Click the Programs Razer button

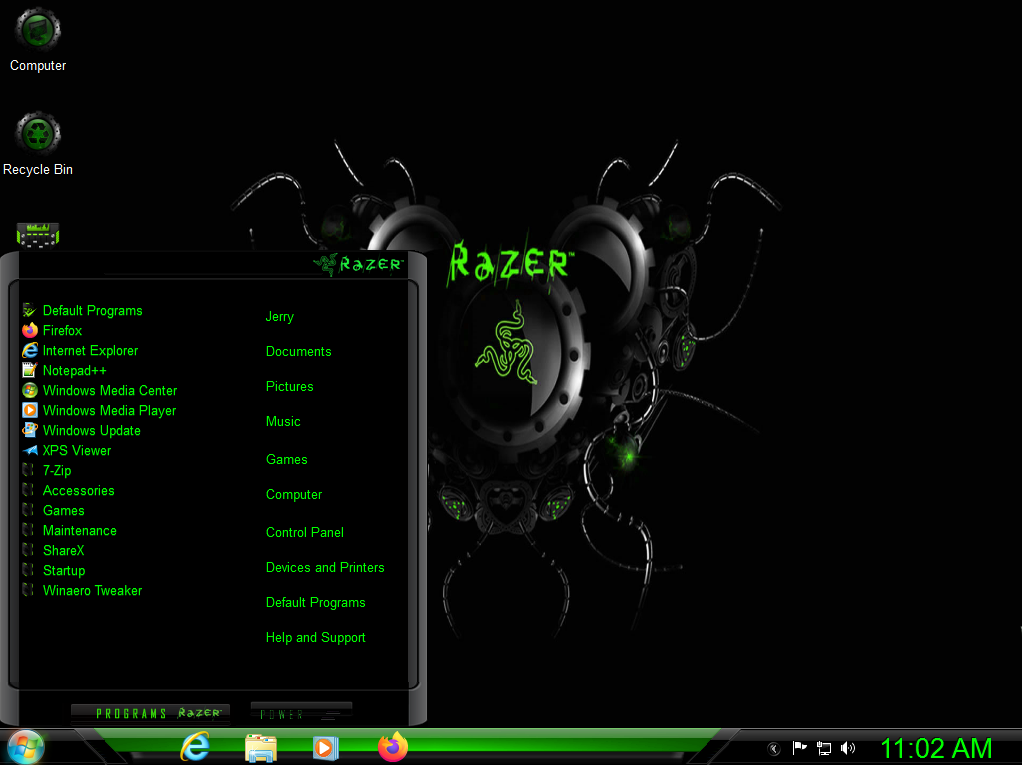pos(151,714)
